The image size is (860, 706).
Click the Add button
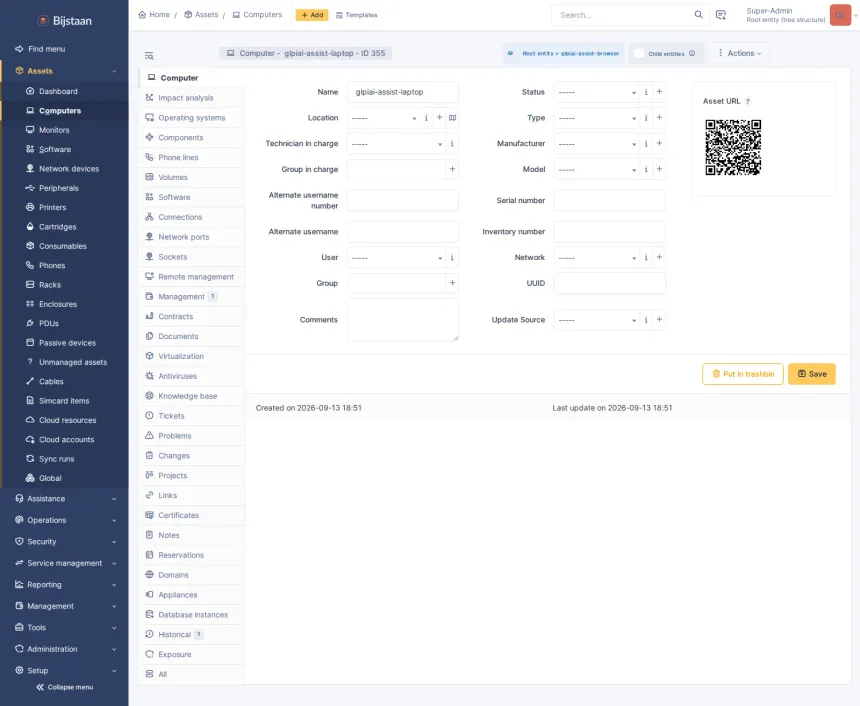point(312,15)
